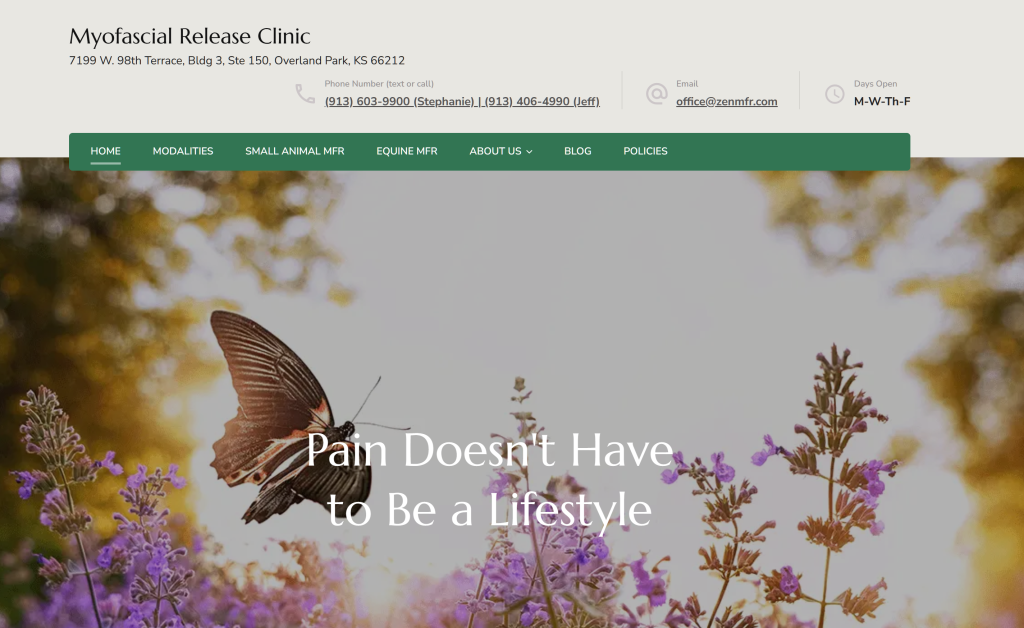This screenshot has width=1024, height=628.
Task: Go to the Modalities page
Action: point(183,151)
